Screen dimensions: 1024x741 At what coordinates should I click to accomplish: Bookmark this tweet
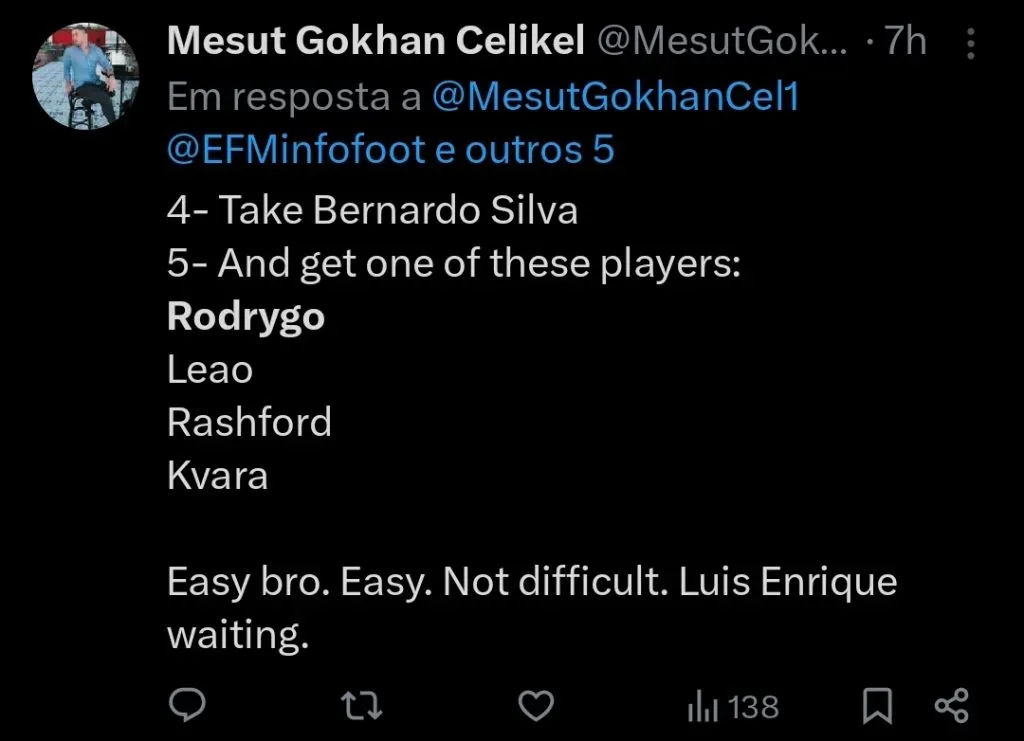(x=876, y=706)
